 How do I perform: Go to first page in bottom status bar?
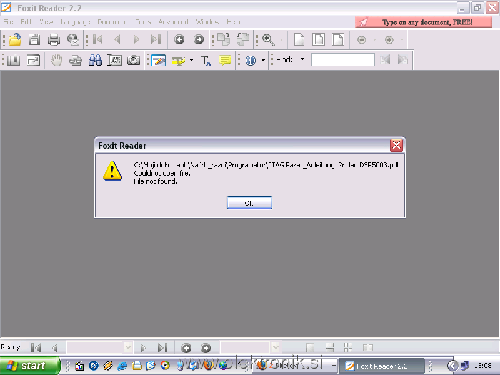pyautogui.click(x=36, y=348)
